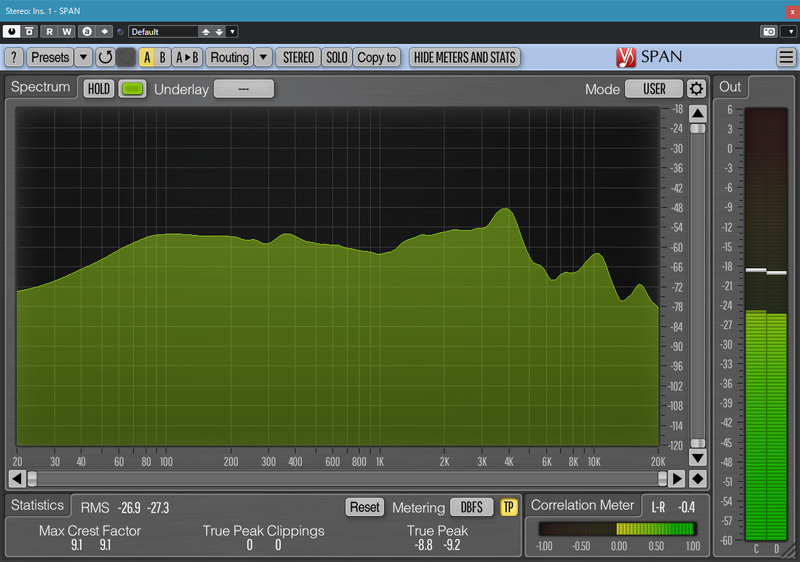Expand the host functions menu arrow at top right
Image resolution: width=800 pixels, height=562 pixels.
tap(790, 32)
